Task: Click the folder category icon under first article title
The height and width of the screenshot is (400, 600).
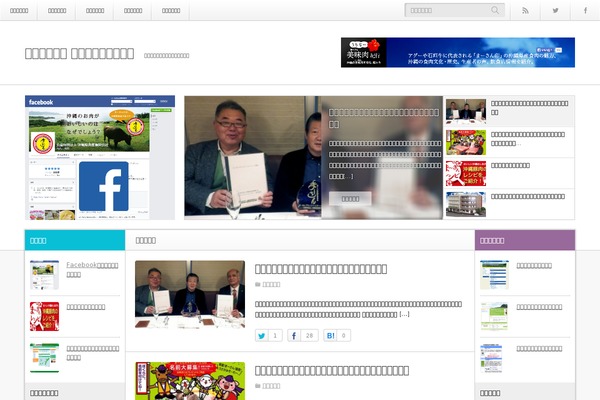Action: (x=258, y=284)
